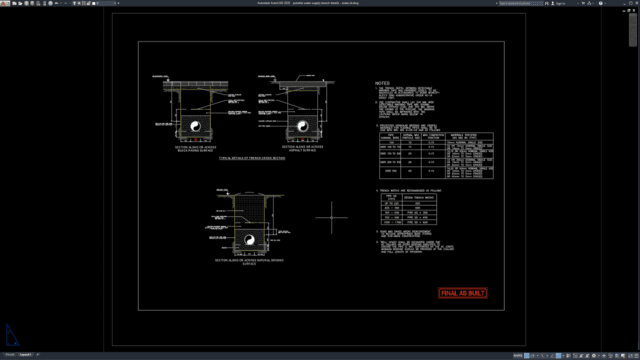The image size is (640, 360).
Task: Open the Help question mark icon
Action: click(x=600, y=3)
